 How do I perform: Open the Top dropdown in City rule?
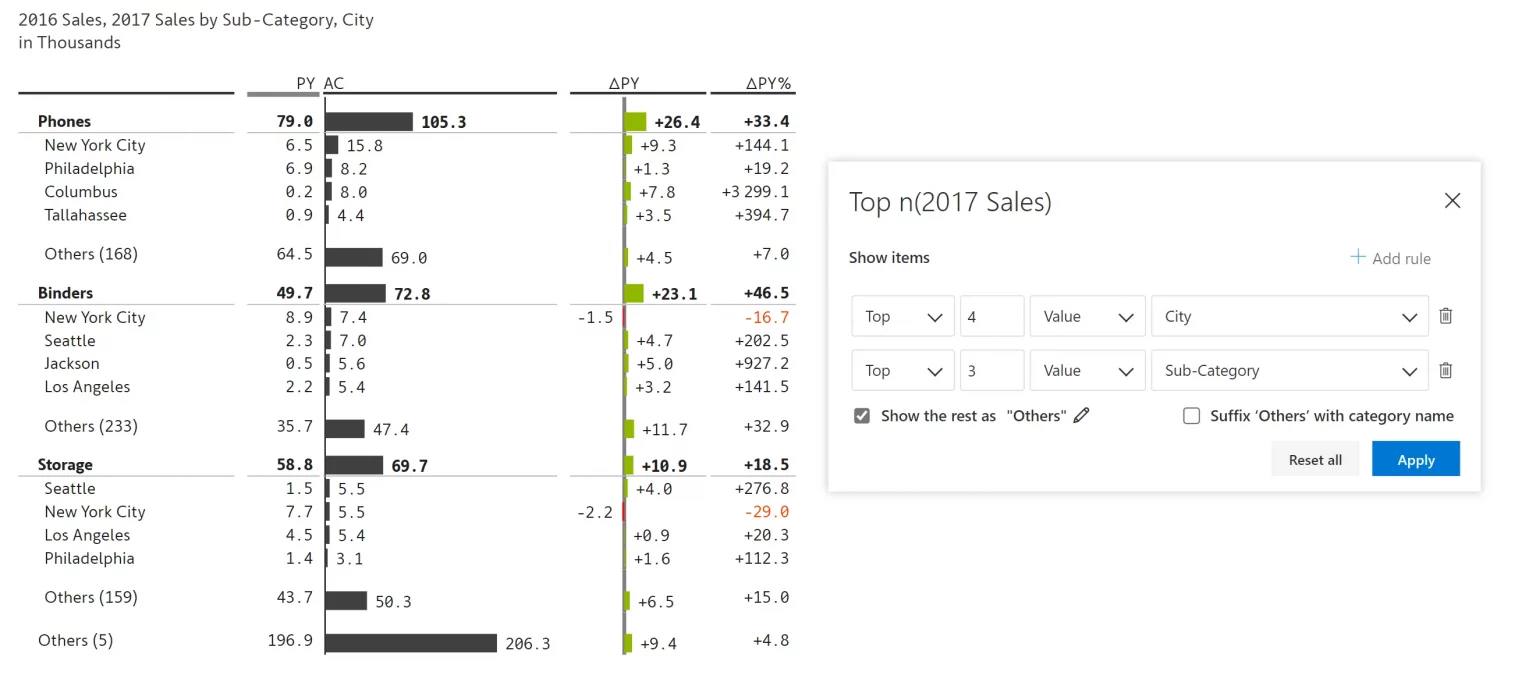[902, 316]
